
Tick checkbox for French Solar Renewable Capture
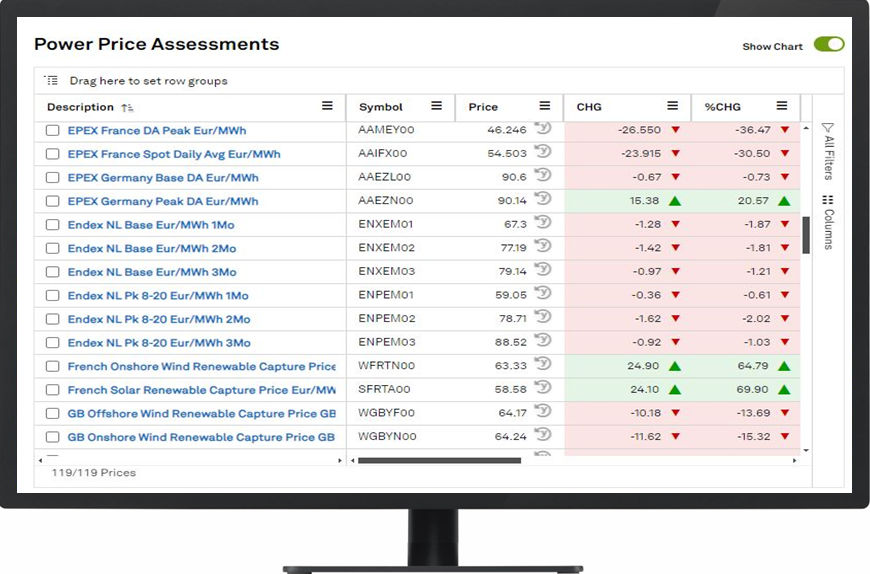[x=53, y=390]
